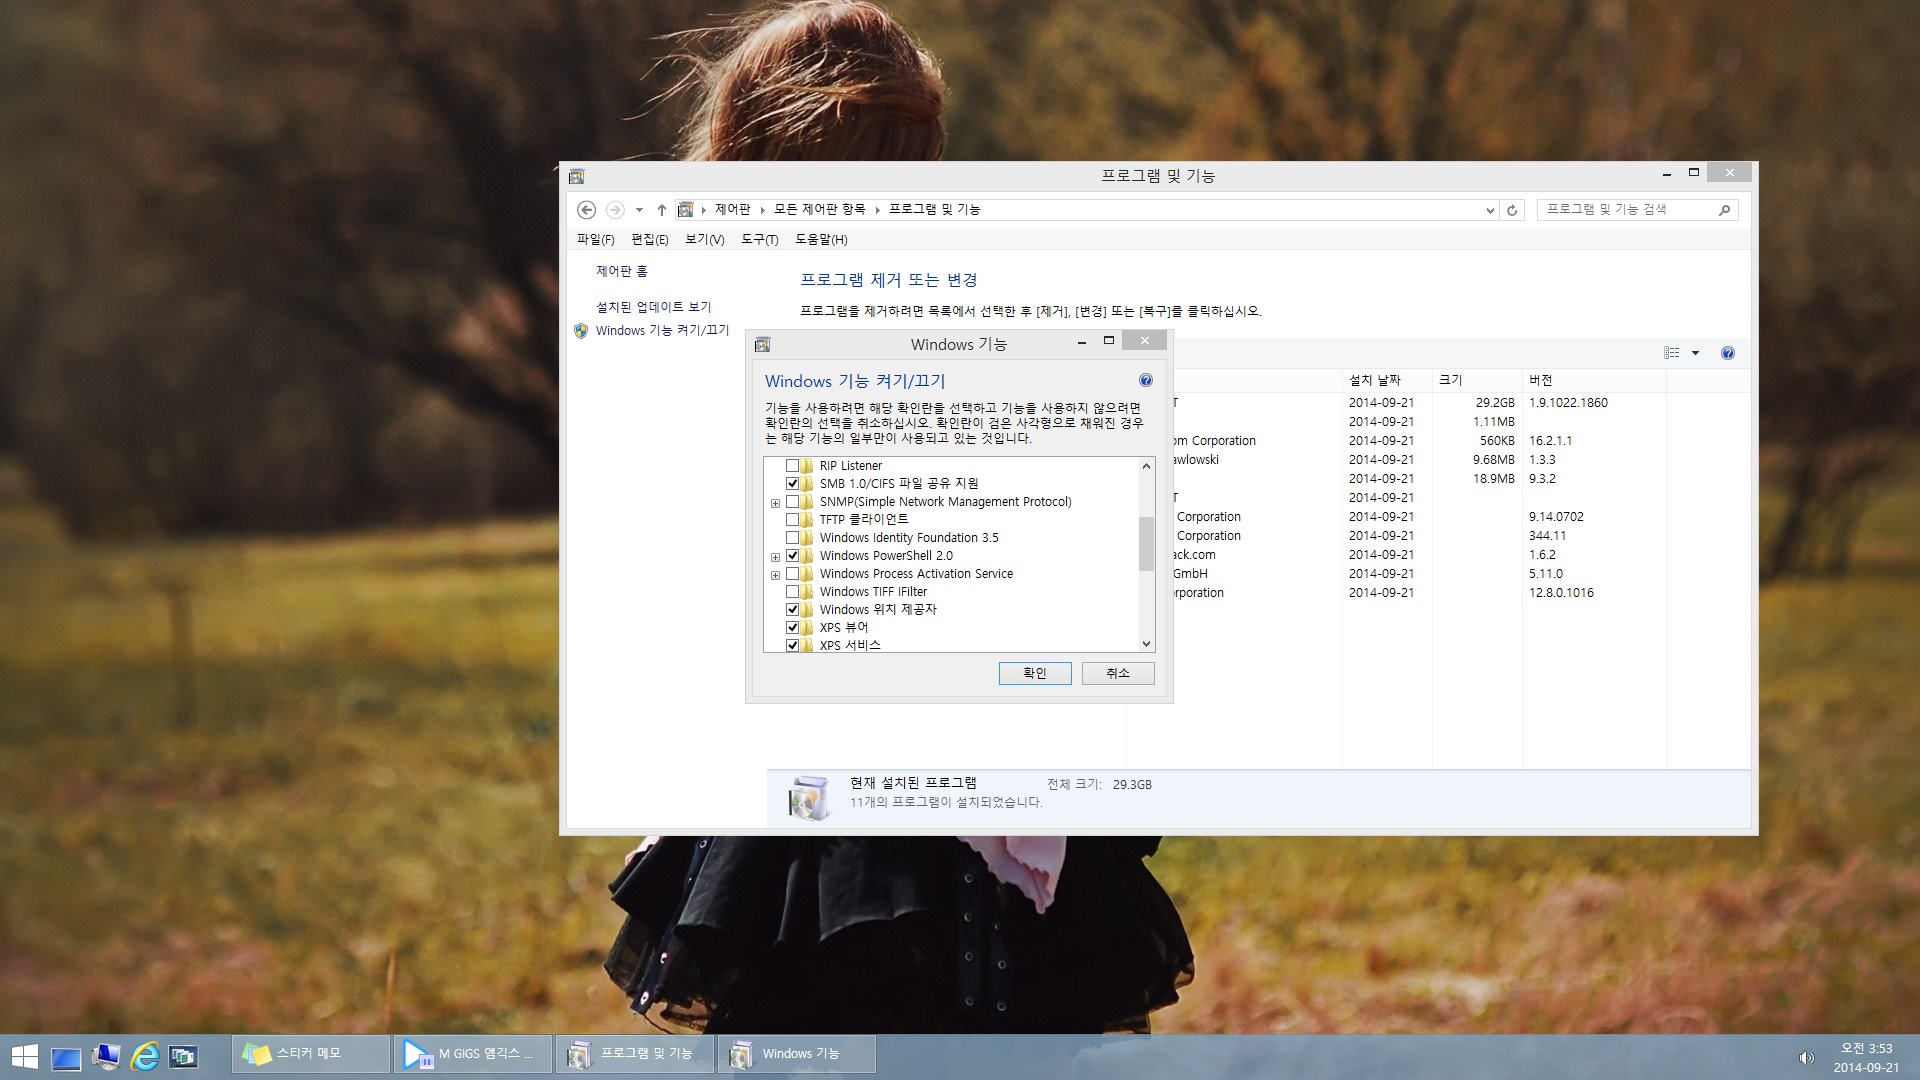The image size is (1920, 1080).
Task: Open the Windows Start button
Action: pos(24,1056)
